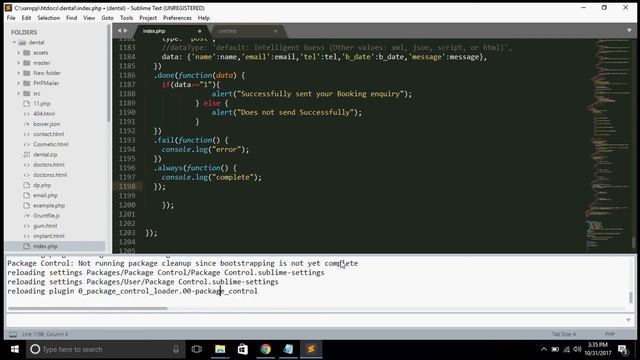Image resolution: width=640 pixels, height=360 pixels.
Task: Open the Find menu
Action: point(71,18)
